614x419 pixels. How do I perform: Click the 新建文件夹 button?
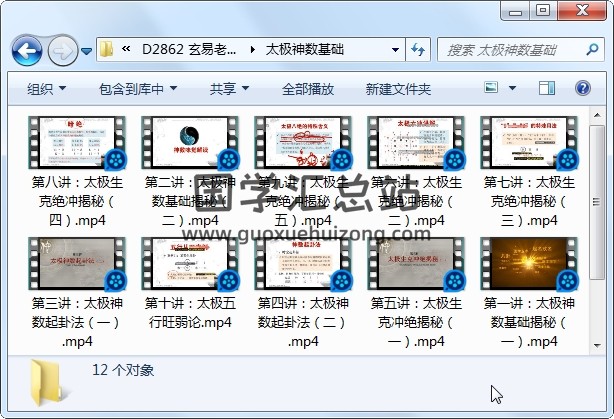398,89
